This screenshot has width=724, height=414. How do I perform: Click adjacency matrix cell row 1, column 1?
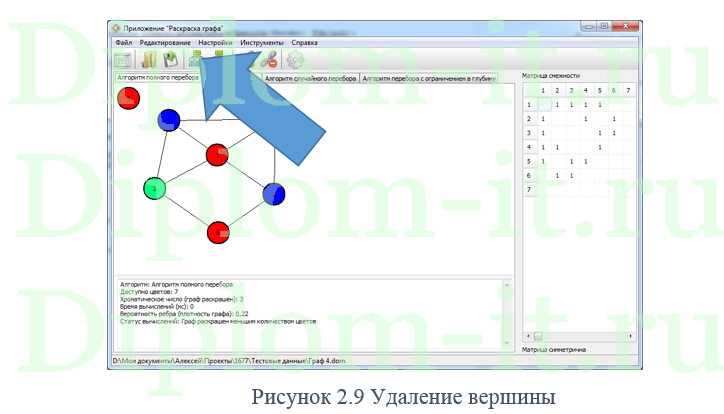click(x=543, y=104)
